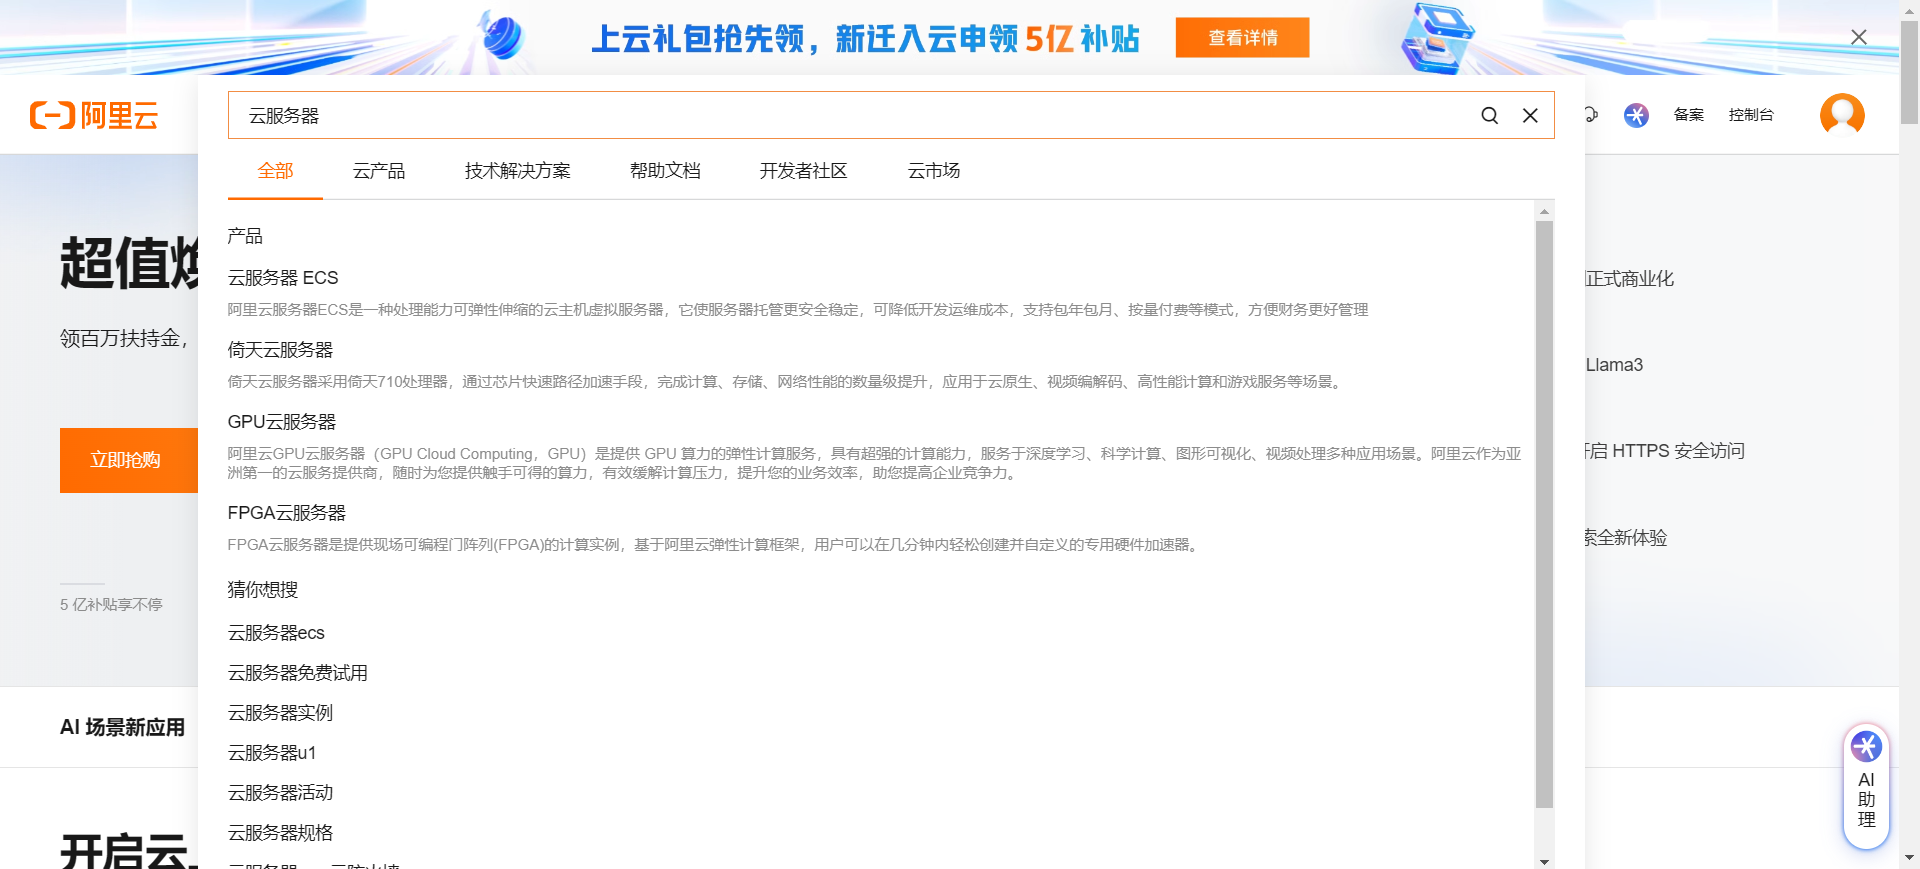The height and width of the screenshot is (869, 1920).
Task: Select the 云市场 tab
Action: tap(933, 171)
